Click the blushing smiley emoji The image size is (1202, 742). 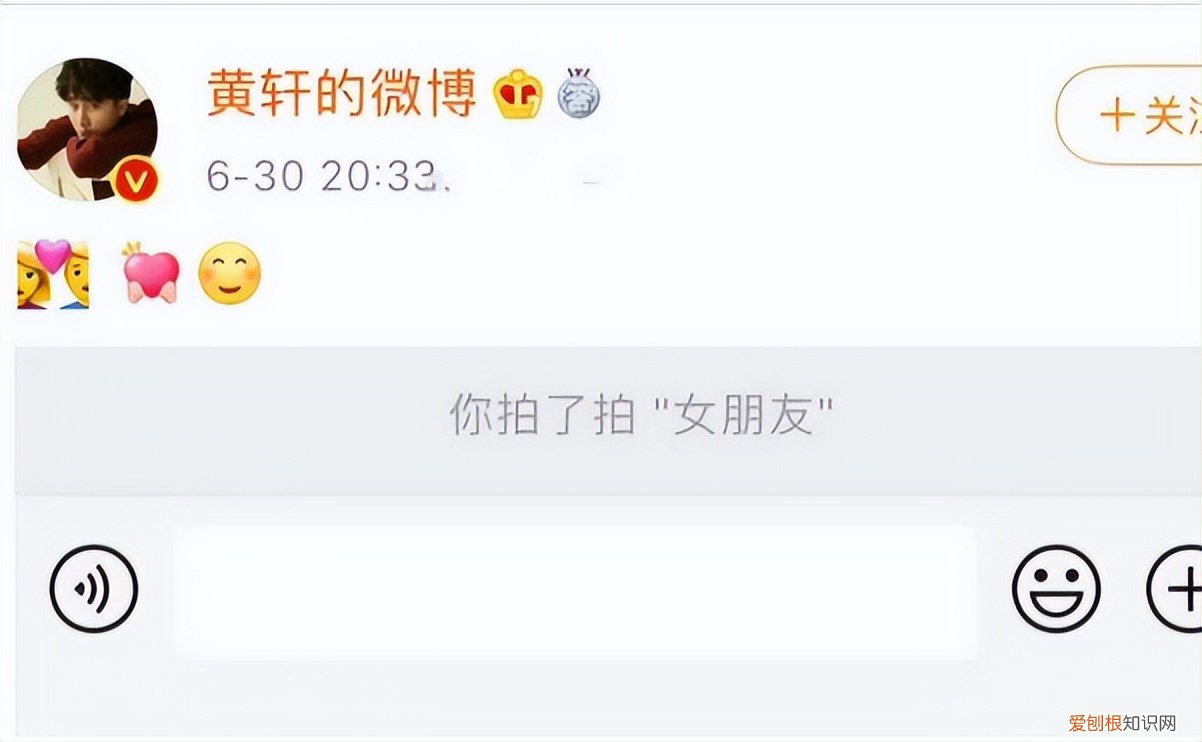230,274
